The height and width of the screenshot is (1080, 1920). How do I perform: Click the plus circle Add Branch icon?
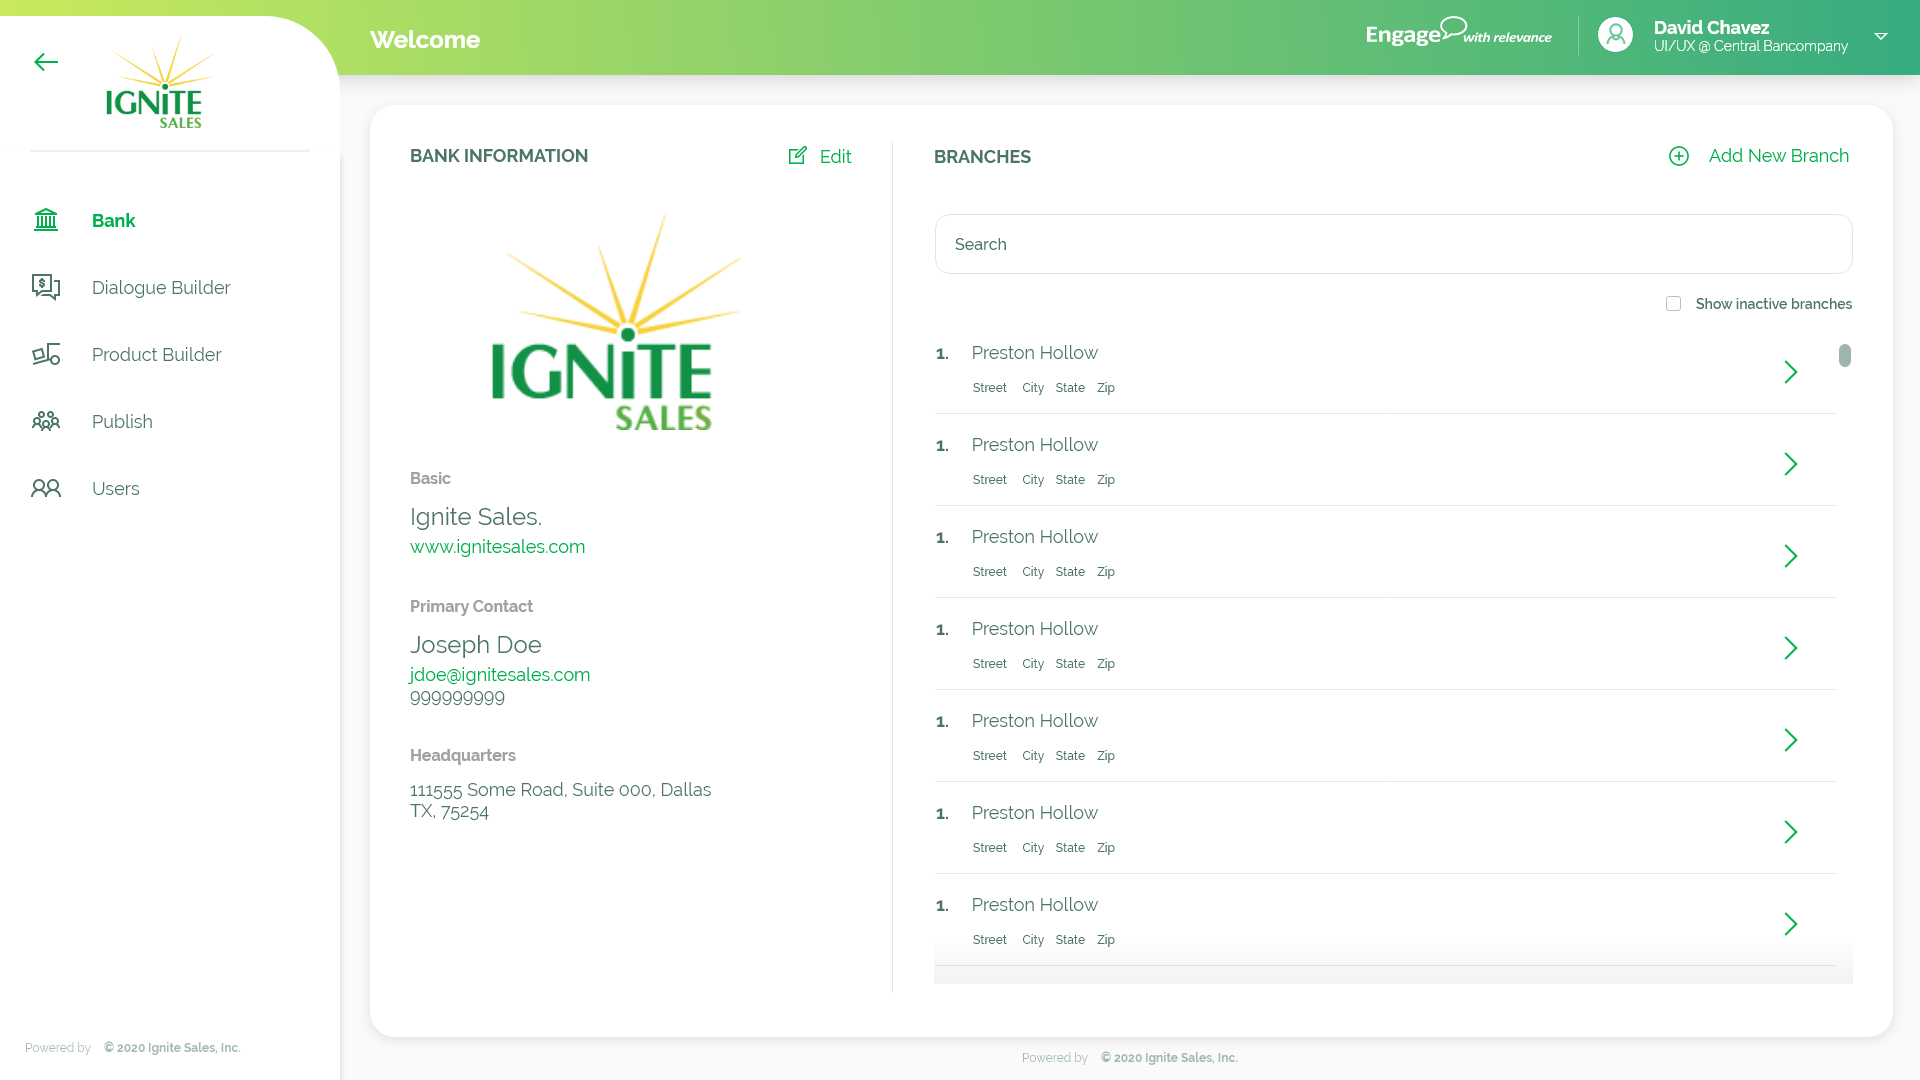coord(1679,156)
